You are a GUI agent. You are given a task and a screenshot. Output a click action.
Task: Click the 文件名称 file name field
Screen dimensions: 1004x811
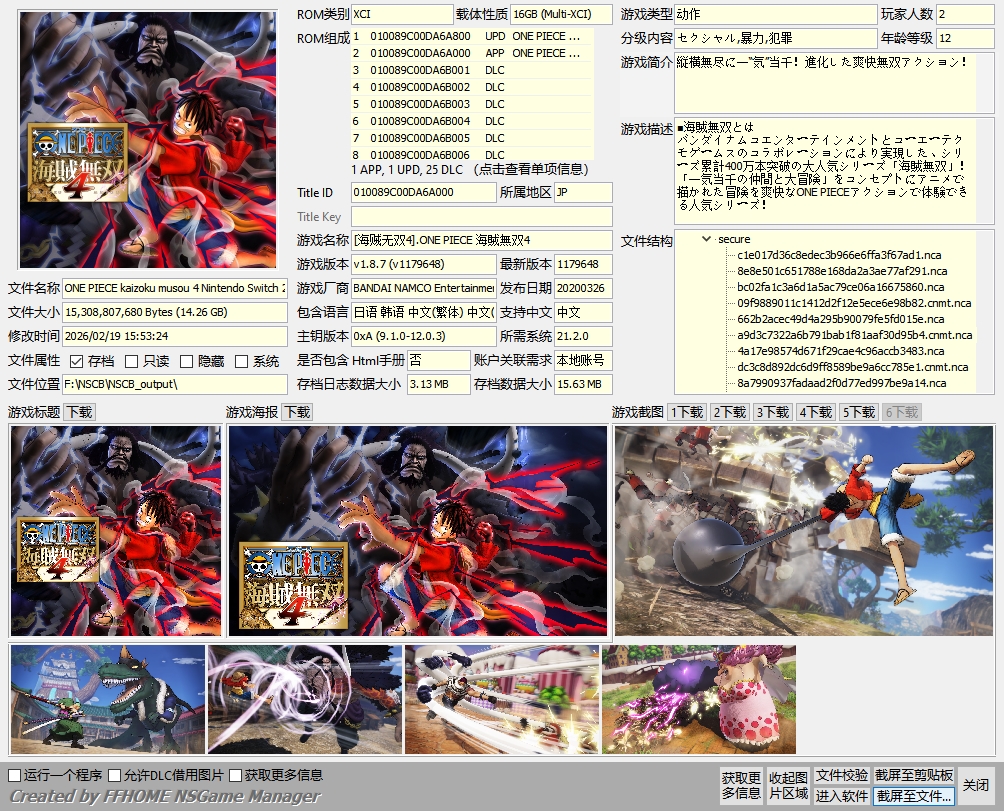pyautogui.click(x=175, y=288)
